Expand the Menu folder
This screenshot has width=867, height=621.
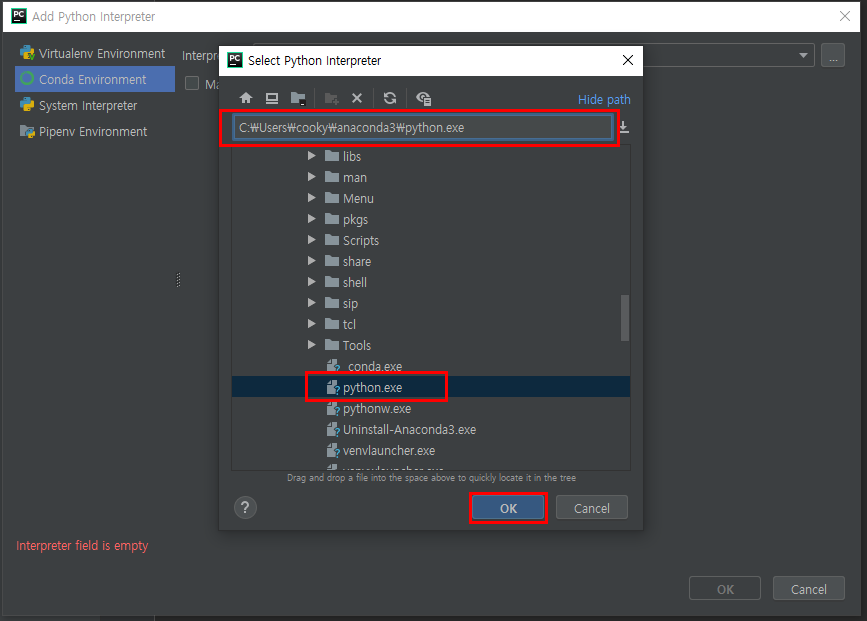click(311, 198)
